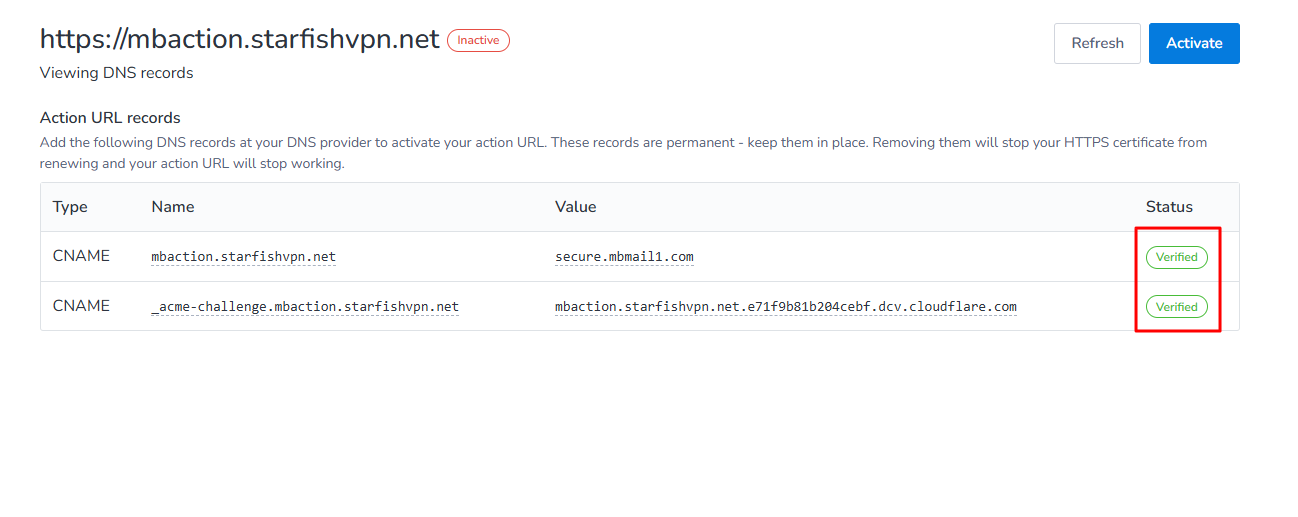Copy the name _acme-challenge.mbaction.starfishvpn.net
Viewport: 1298px width, 517px height.
pyautogui.click(x=305, y=306)
